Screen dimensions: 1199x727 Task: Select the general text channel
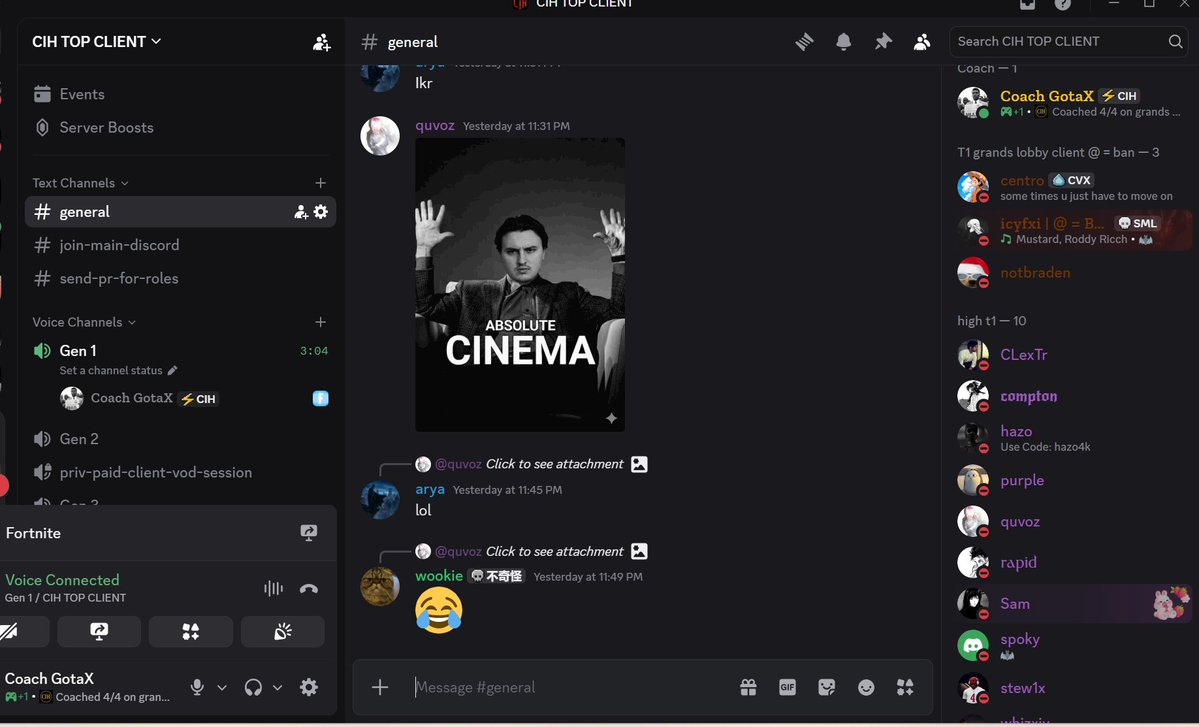(180, 212)
